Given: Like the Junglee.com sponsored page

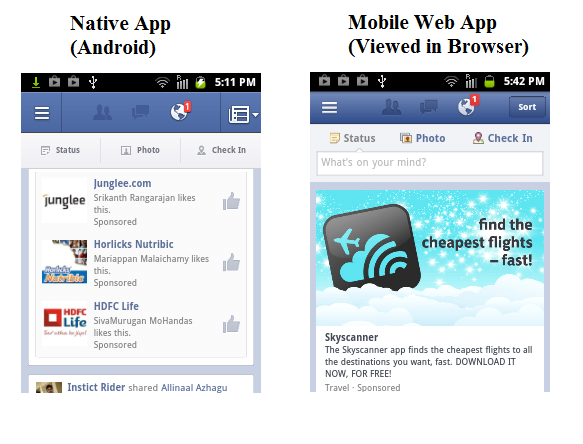Looking at the screenshot, I should pos(231,201).
